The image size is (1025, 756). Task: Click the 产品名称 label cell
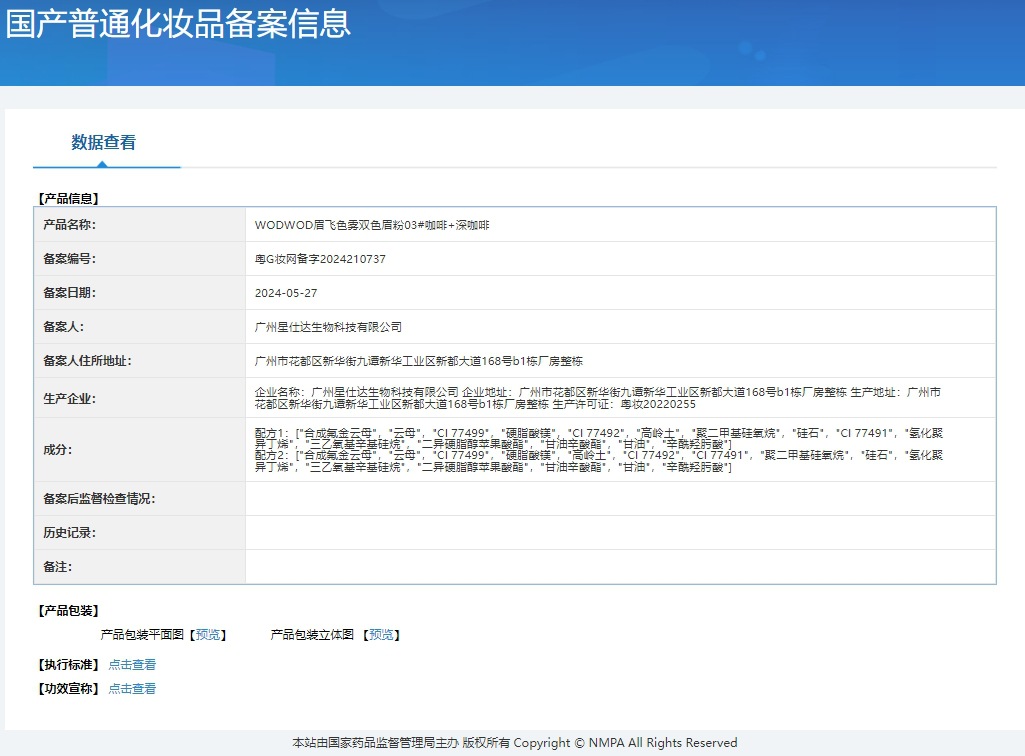pyautogui.click(x=140, y=225)
